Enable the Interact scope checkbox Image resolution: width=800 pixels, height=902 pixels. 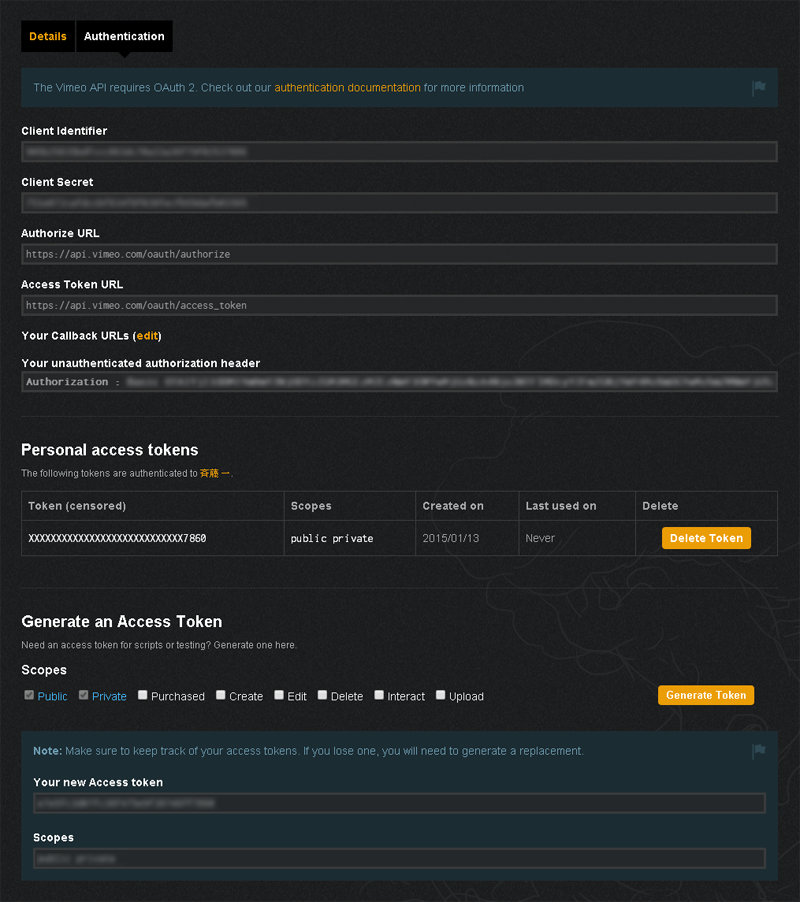tap(379, 695)
